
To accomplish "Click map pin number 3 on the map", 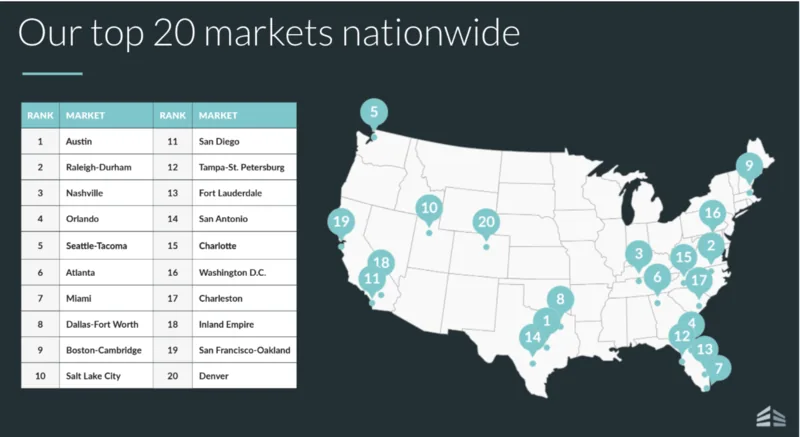I will [x=638, y=255].
